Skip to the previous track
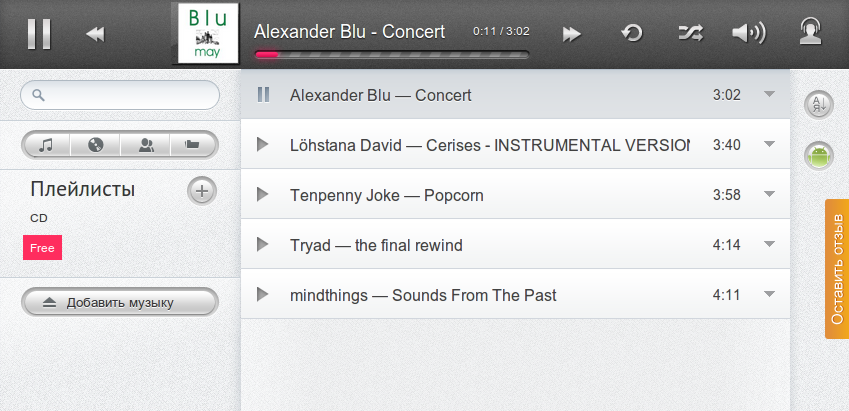The width and height of the screenshot is (849, 411). click(96, 34)
